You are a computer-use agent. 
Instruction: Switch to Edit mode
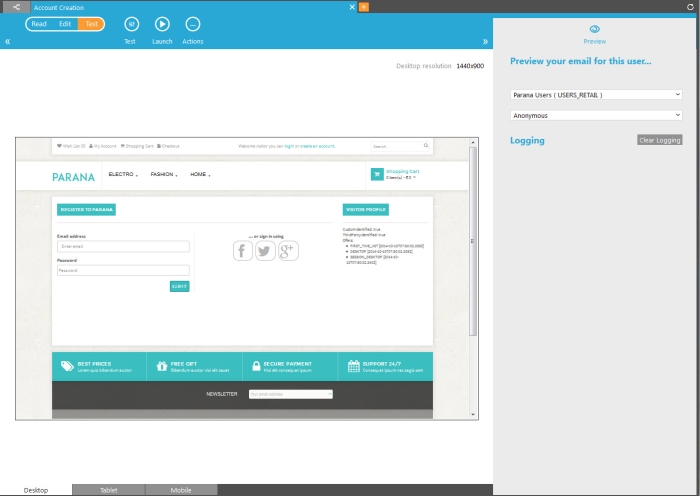(65, 24)
